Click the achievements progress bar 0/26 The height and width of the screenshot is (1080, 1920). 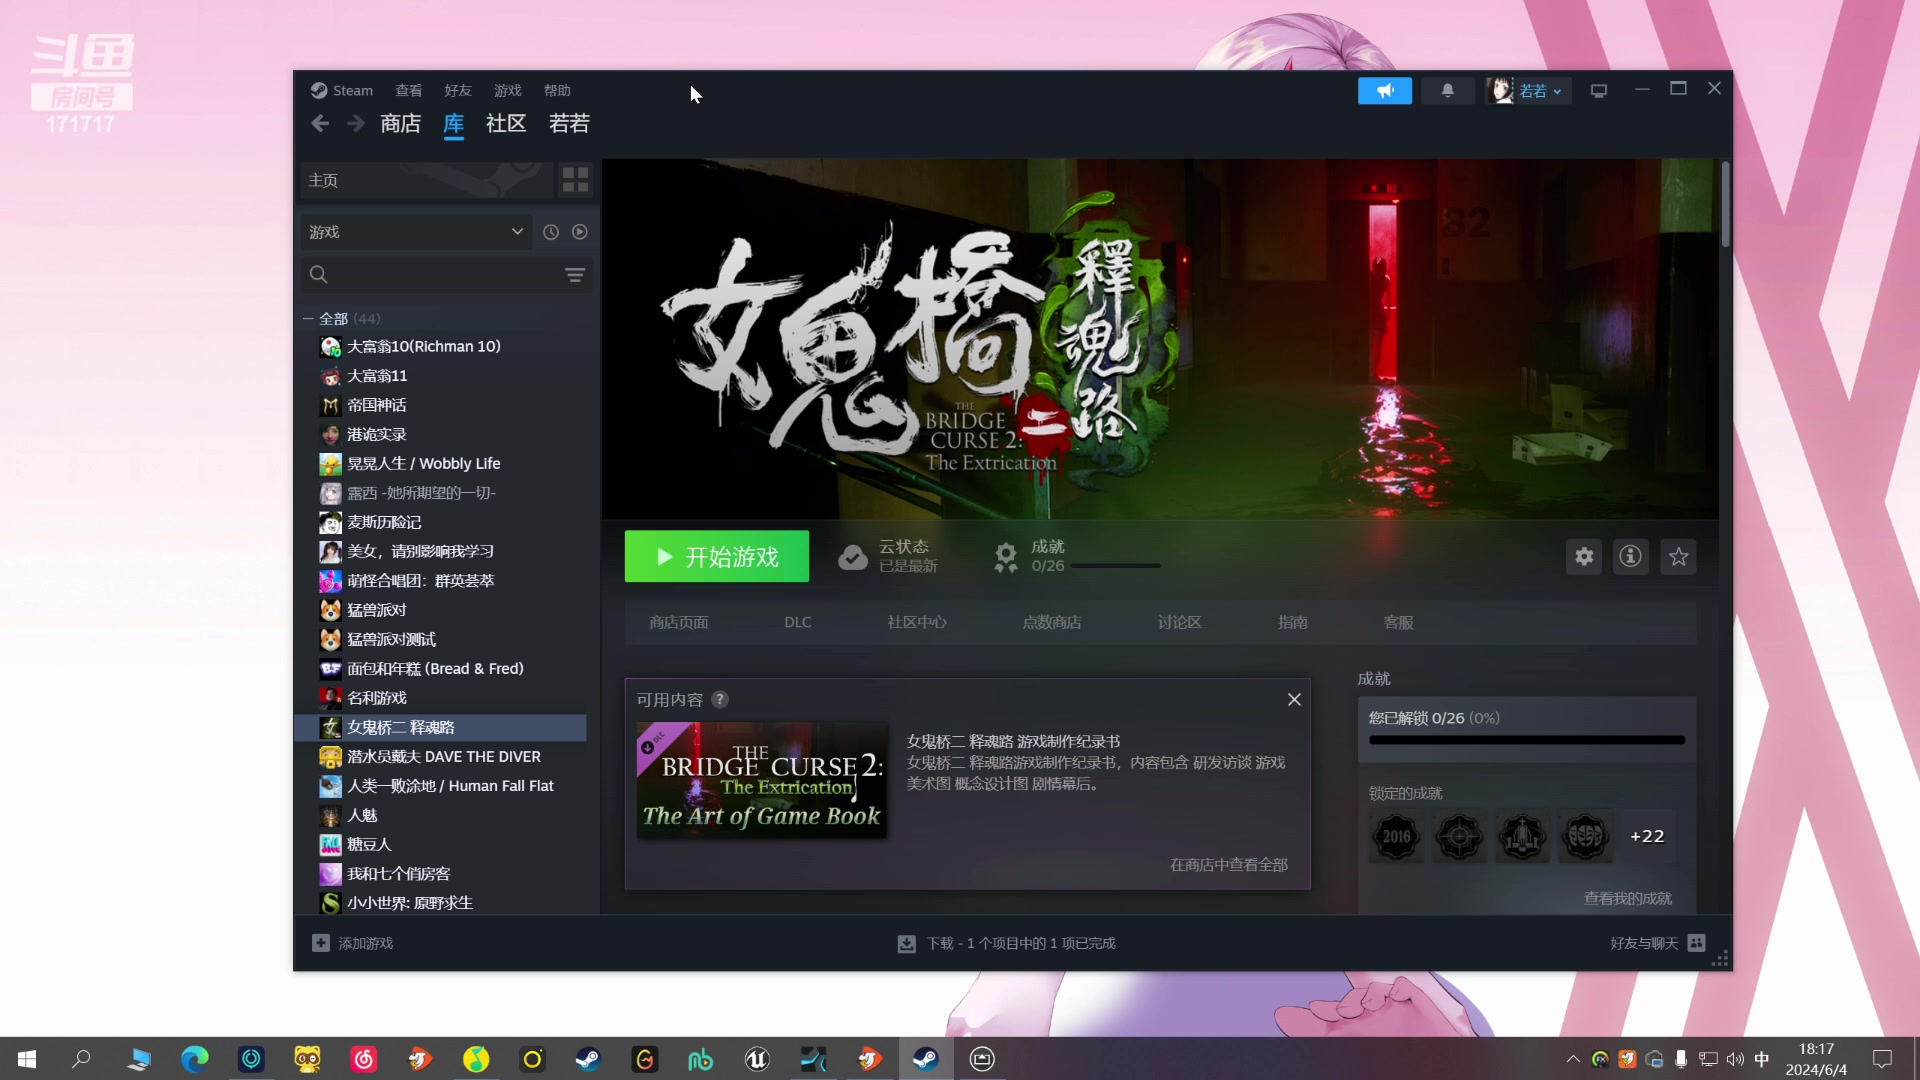pos(1115,565)
